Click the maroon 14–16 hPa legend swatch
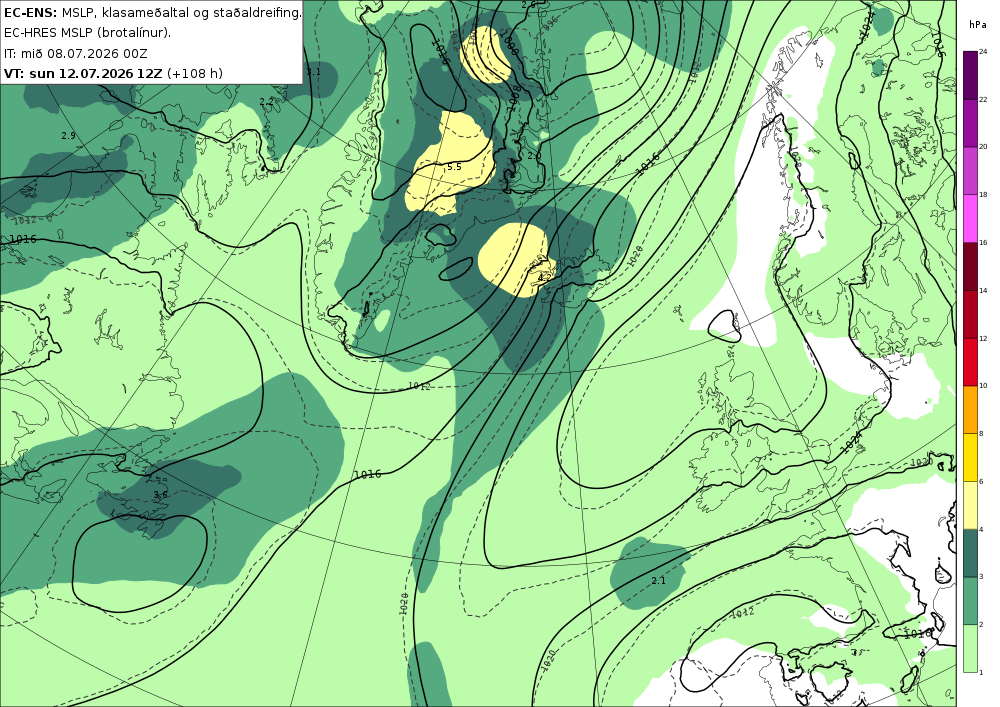The image size is (1000, 707). (x=970, y=266)
